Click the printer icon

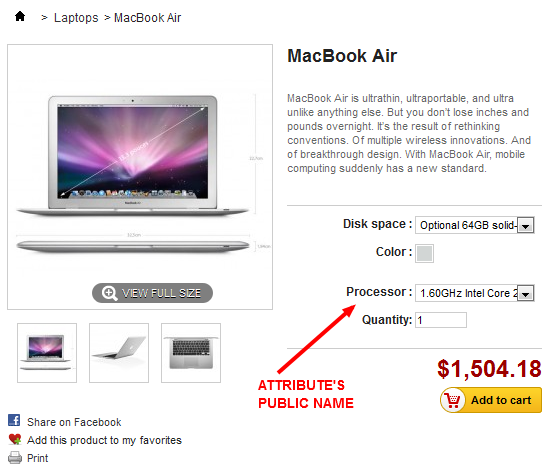click(15, 458)
